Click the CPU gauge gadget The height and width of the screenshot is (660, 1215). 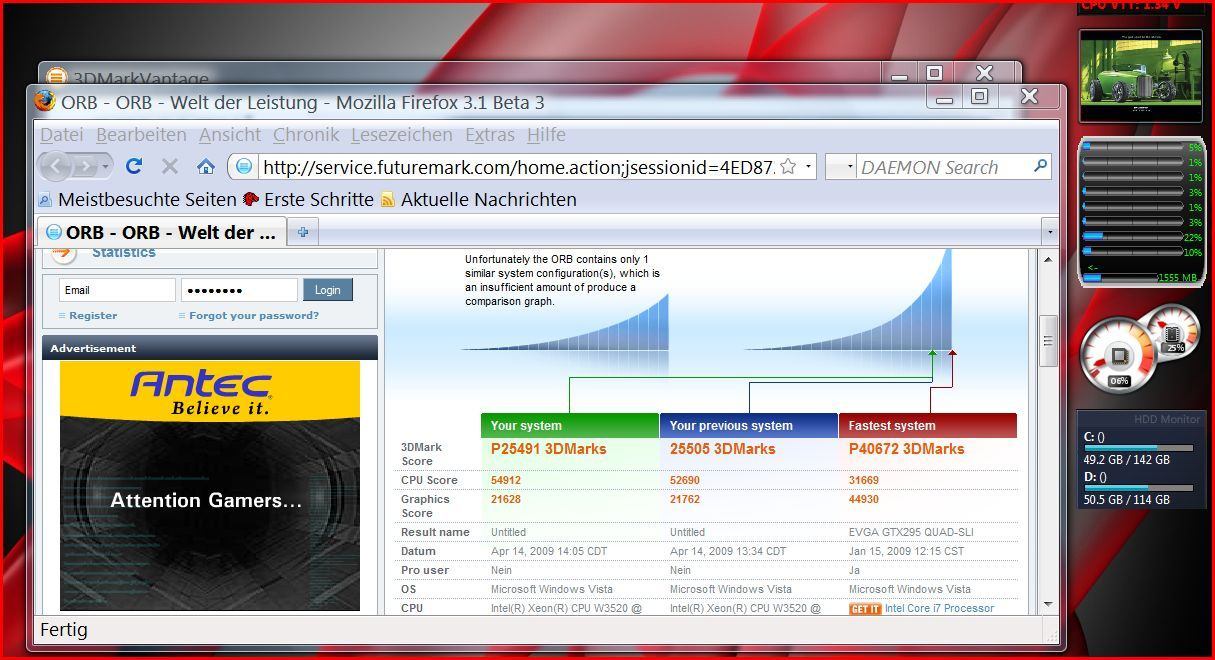pos(1119,355)
